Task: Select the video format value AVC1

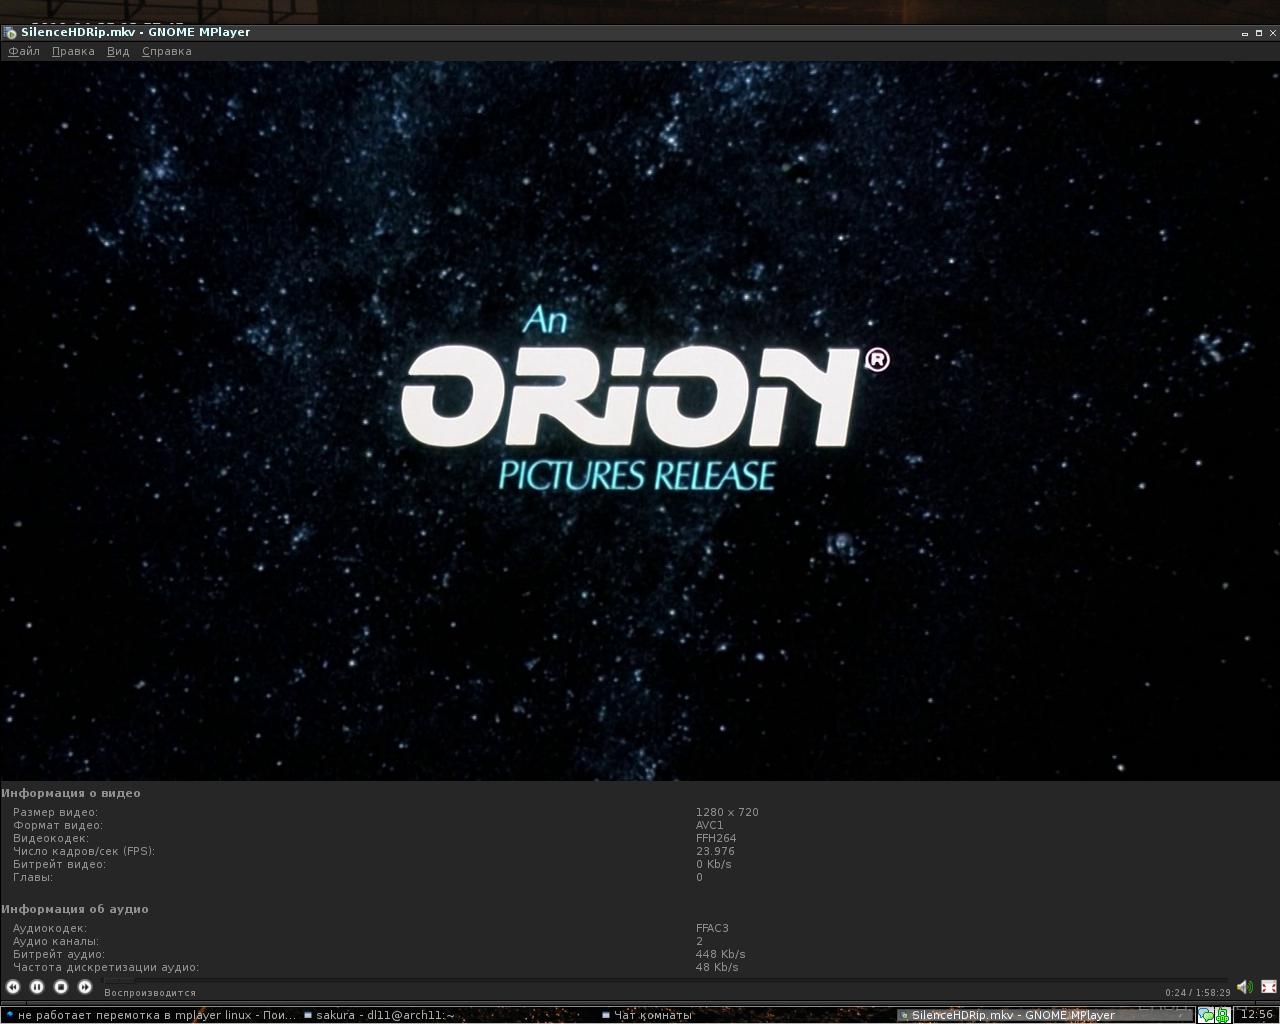Action: click(709, 825)
